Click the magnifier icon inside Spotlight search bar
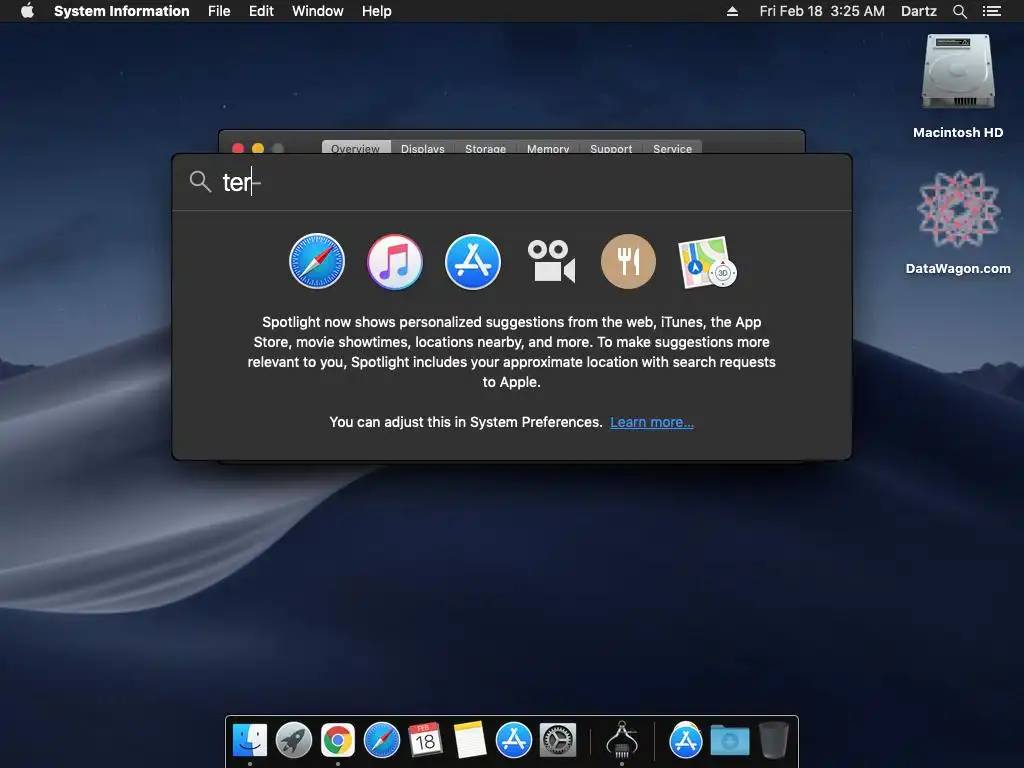 tap(200, 182)
